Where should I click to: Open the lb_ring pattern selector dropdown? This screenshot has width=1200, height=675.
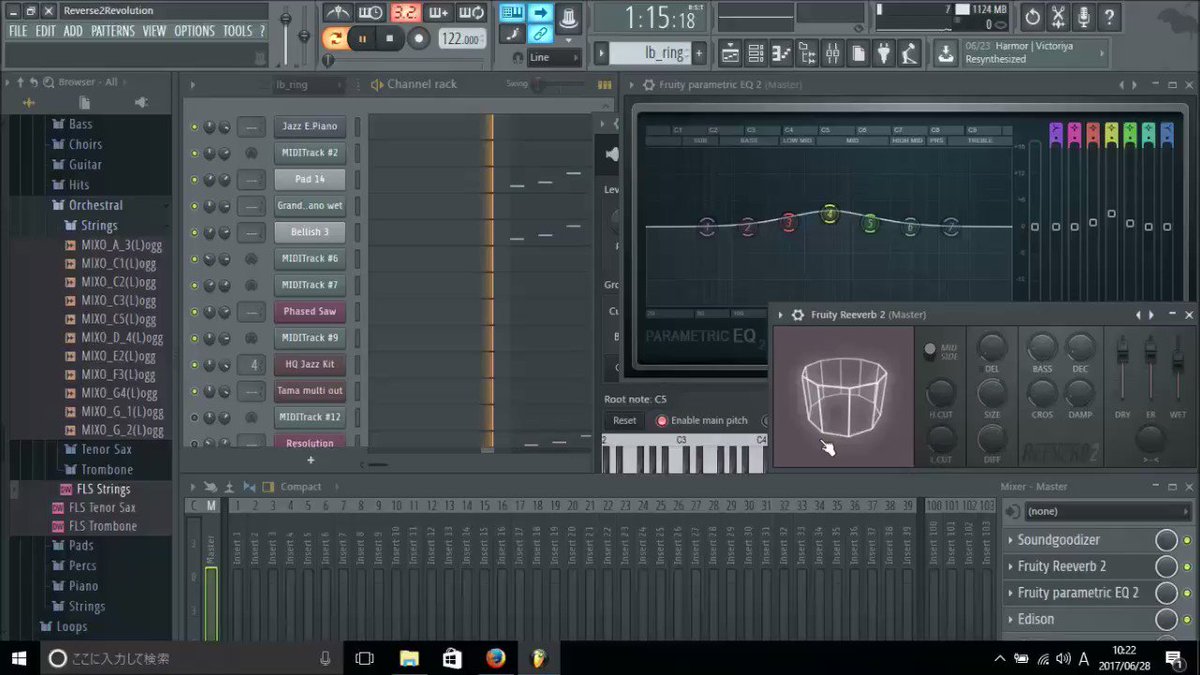(650, 54)
